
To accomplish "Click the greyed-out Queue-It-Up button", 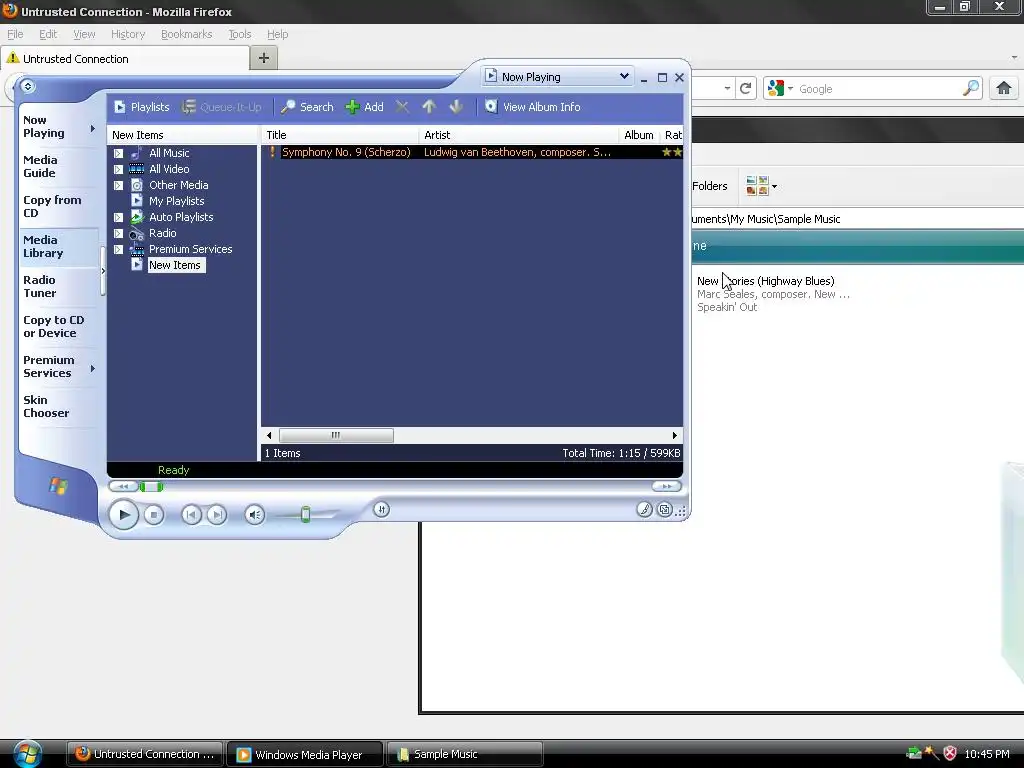I will pos(221,107).
